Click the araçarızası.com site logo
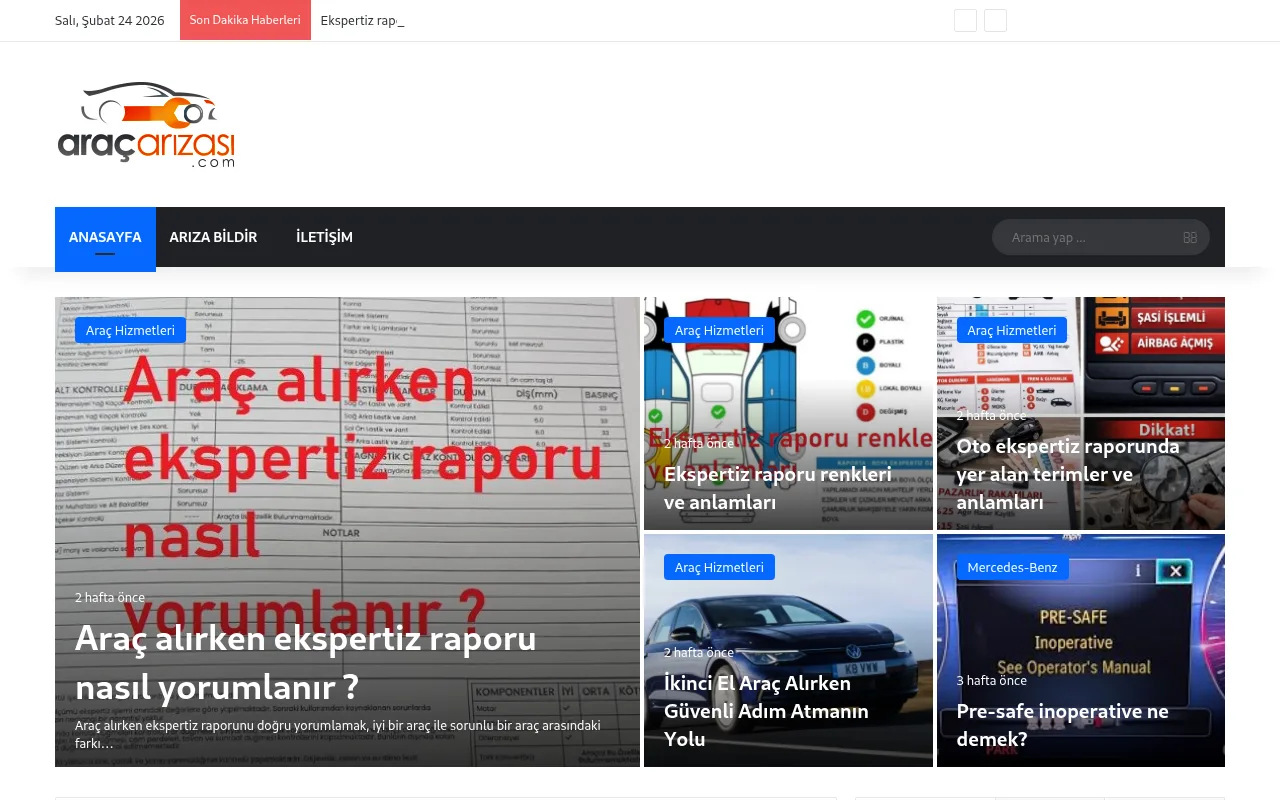This screenshot has width=1280, height=800. tap(146, 122)
